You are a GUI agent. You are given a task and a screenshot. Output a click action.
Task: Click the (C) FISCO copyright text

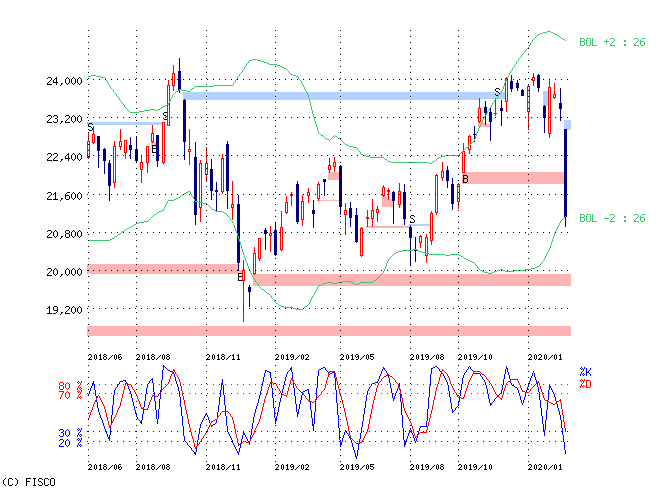click(29, 483)
